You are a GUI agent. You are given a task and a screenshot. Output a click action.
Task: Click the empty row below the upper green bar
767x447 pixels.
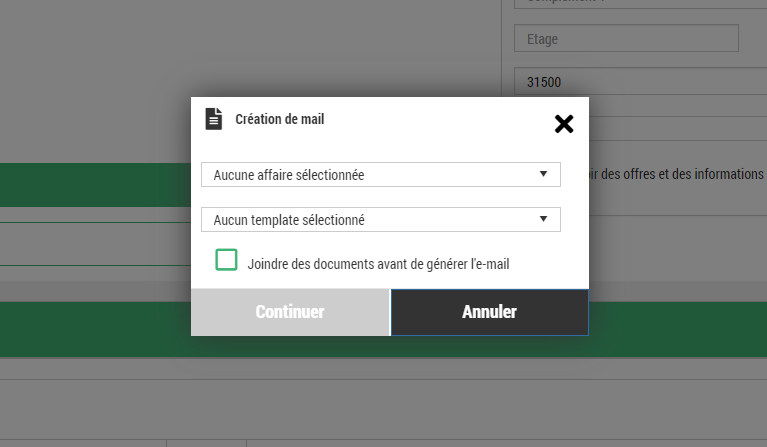tap(95, 244)
